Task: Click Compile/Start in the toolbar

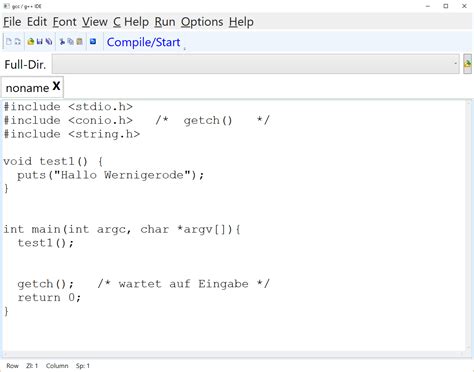Action: click(143, 42)
